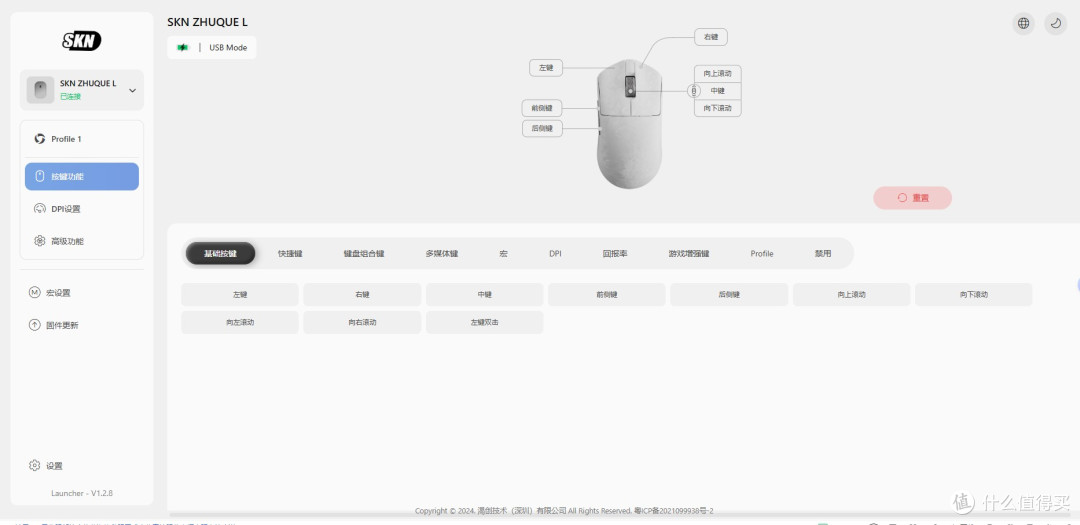Toggle dark mode with the moon icon
Viewport: 1080px width, 525px height.
[1055, 23]
